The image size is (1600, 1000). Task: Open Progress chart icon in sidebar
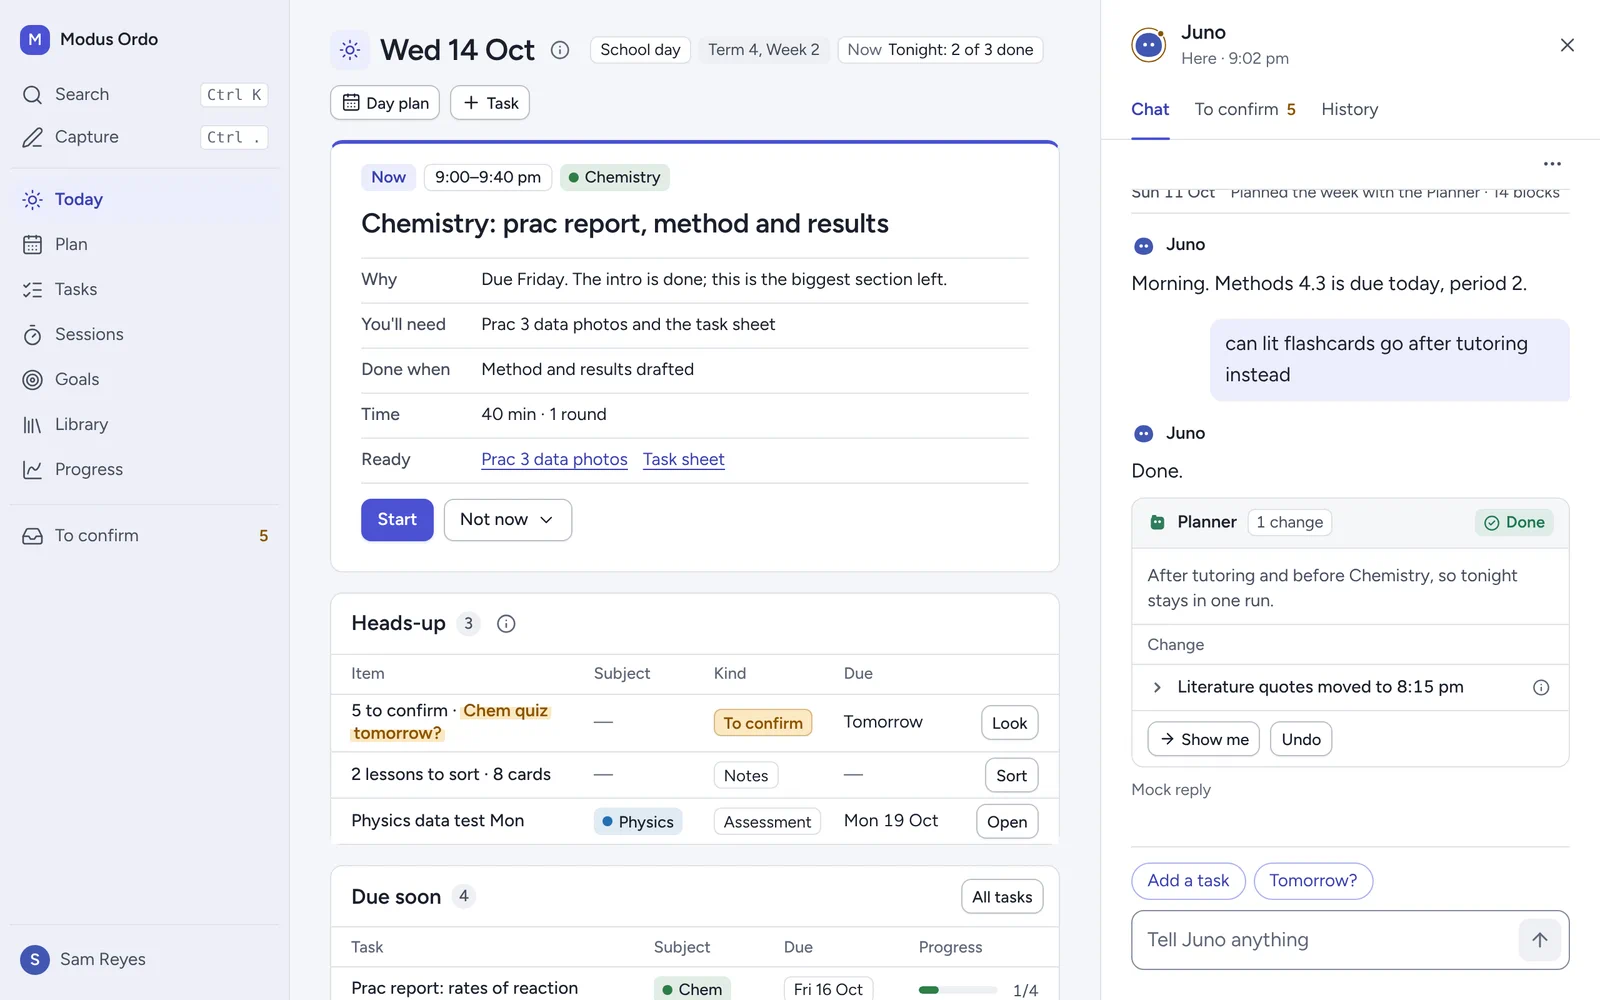pos(32,470)
